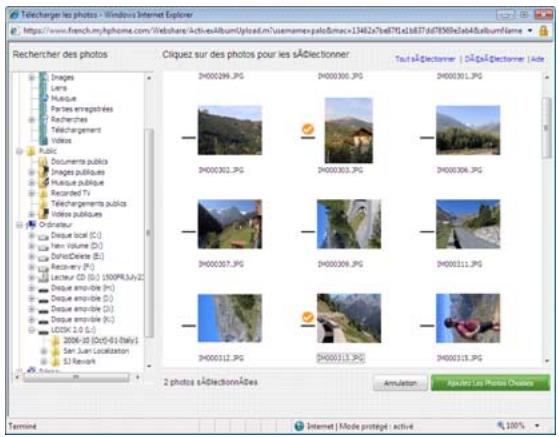The height and width of the screenshot is (437, 559).
Task: Click the IM000315.JPG thumbnail of person in red
Action: coord(468,318)
